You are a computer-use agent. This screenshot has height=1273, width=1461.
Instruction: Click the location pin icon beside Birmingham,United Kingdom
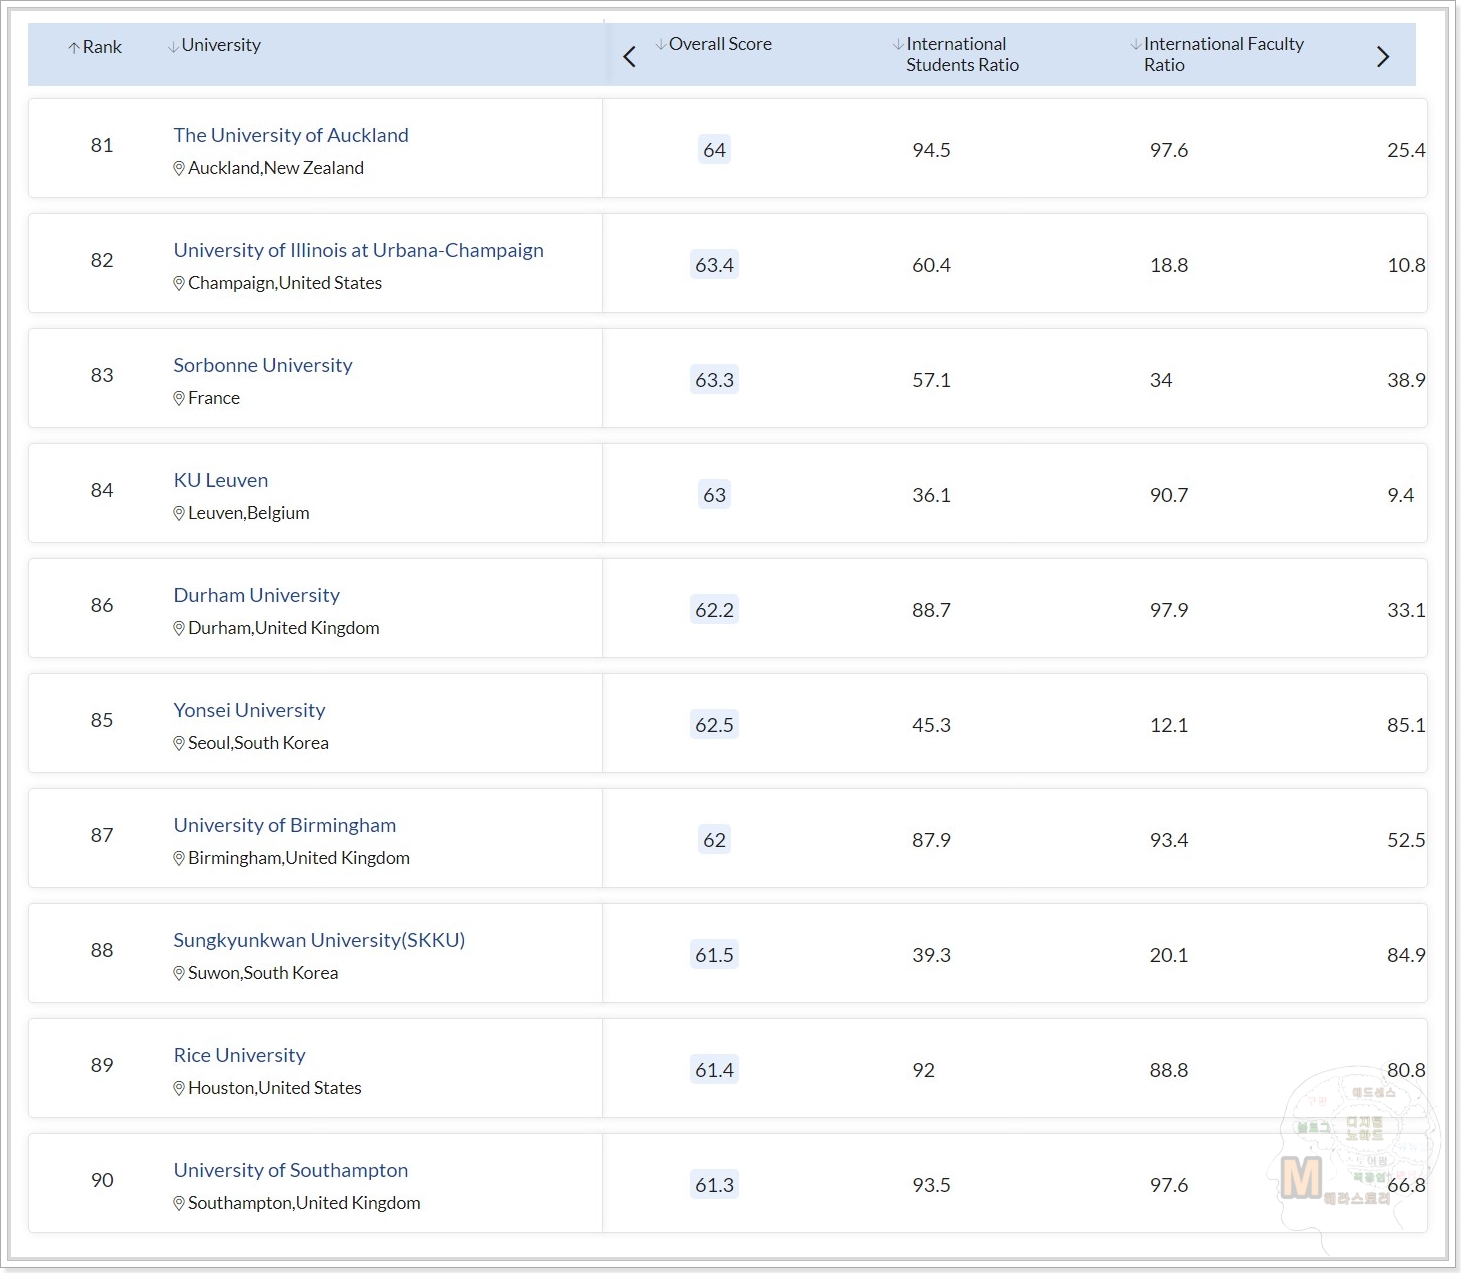[x=179, y=858]
